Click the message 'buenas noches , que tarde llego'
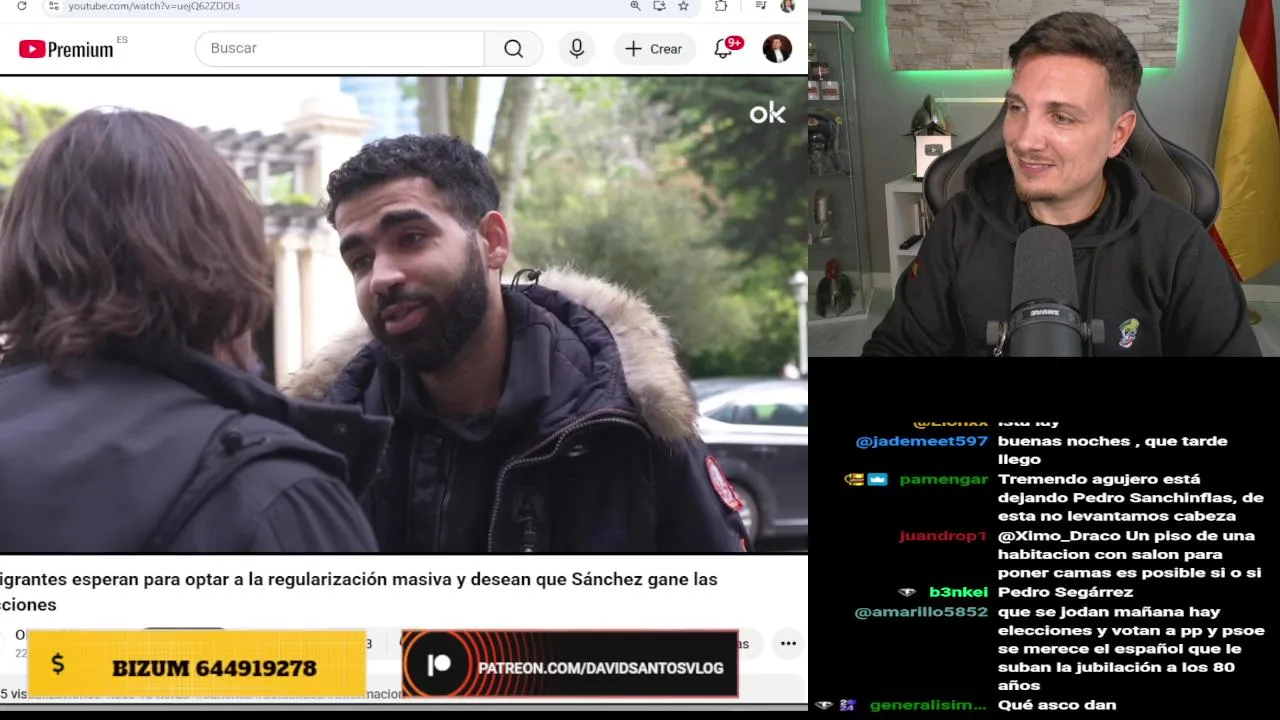Viewport: 1280px width, 720px height. [x=1112, y=450]
